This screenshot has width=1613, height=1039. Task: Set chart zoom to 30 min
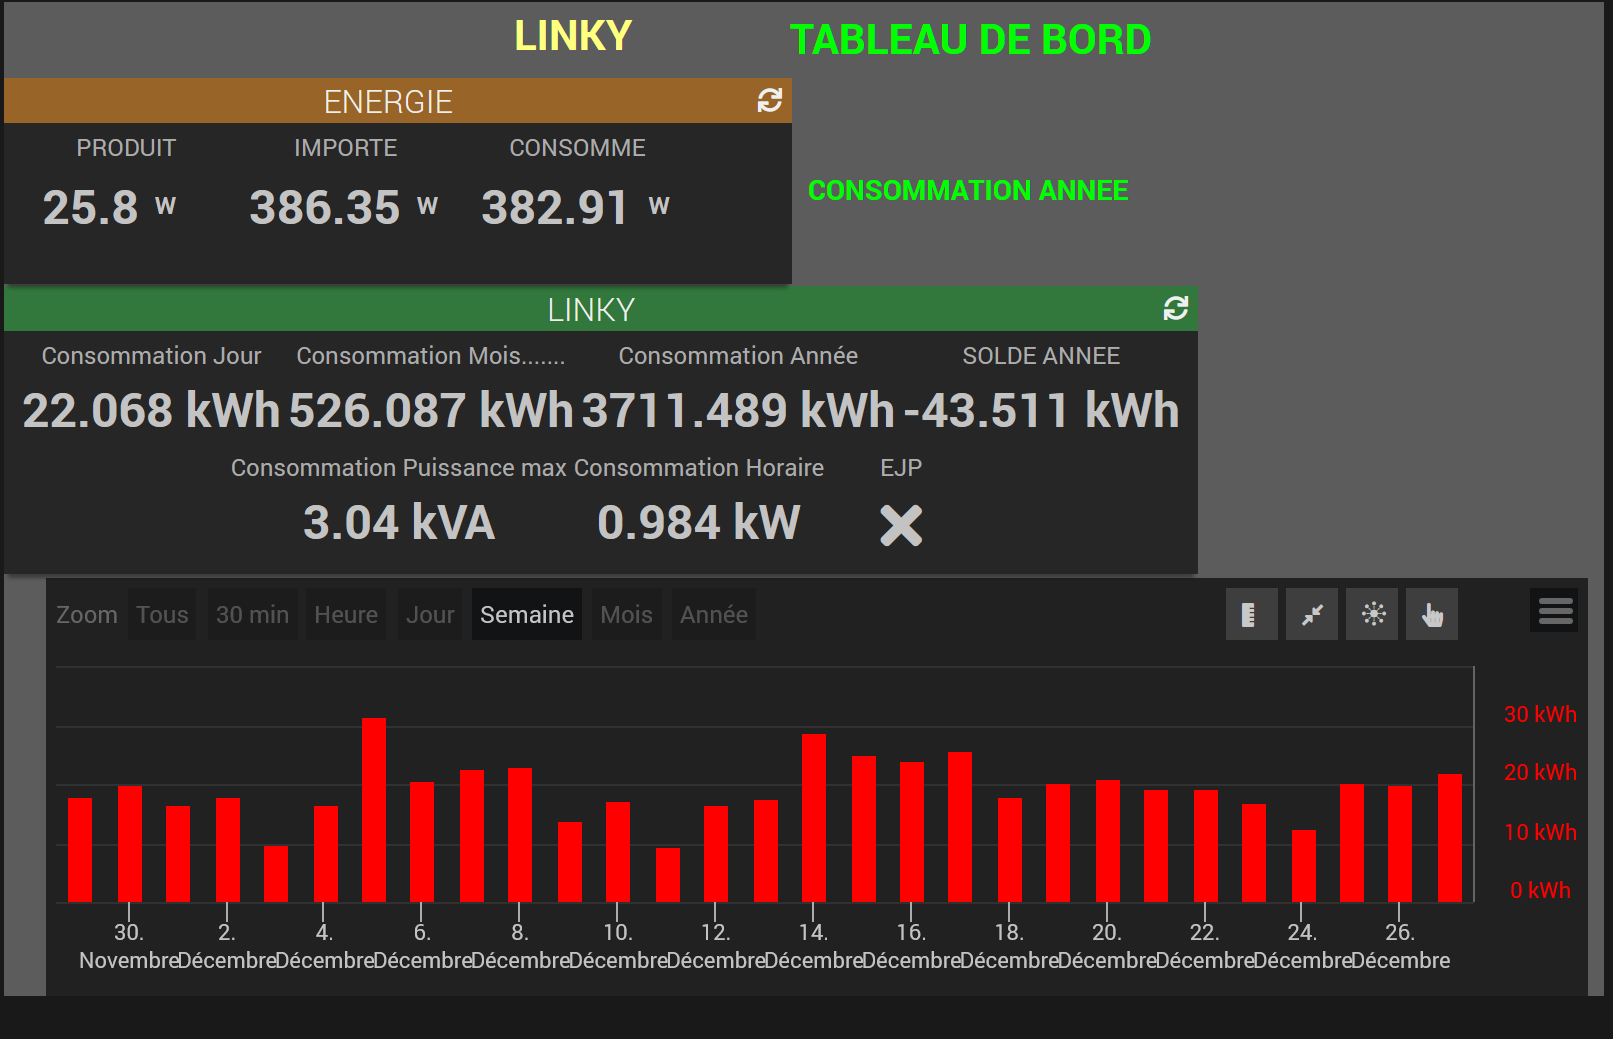pos(252,614)
